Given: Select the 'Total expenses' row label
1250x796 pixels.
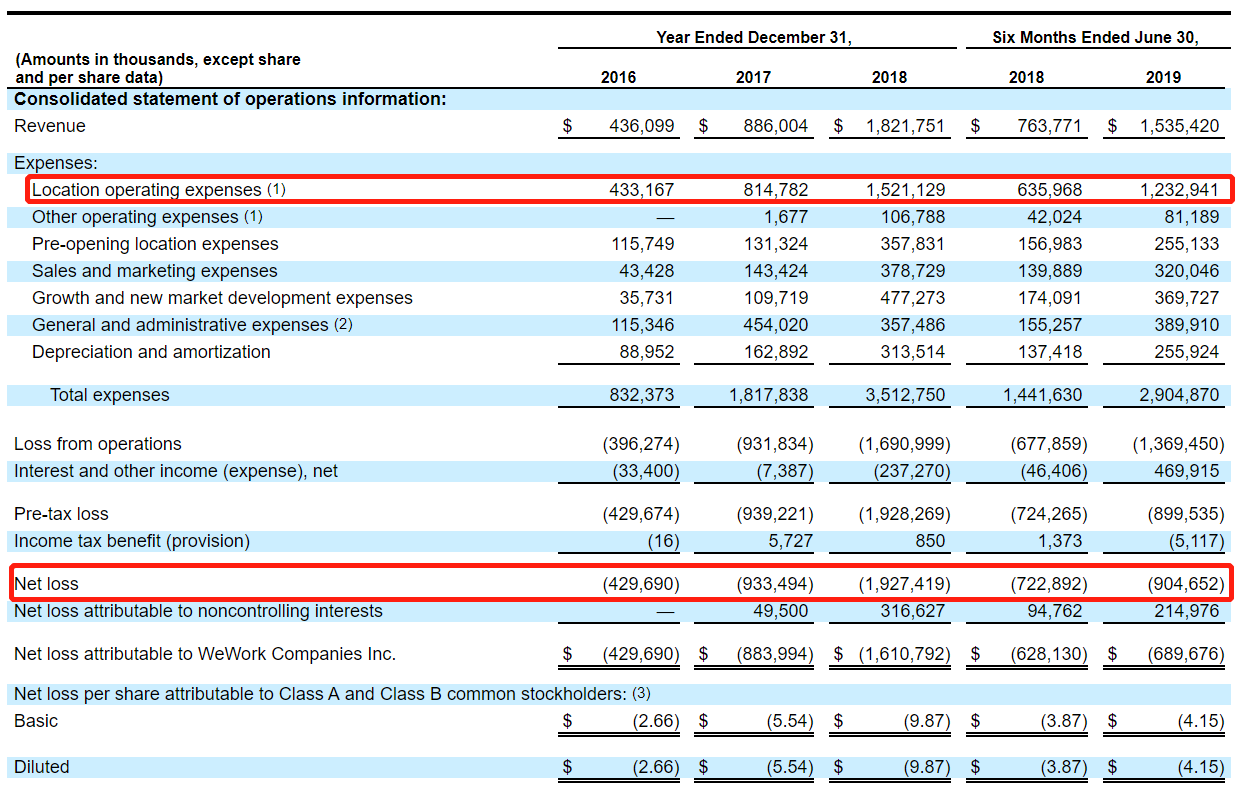Looking at the screenshot, I should pos(110,395).
